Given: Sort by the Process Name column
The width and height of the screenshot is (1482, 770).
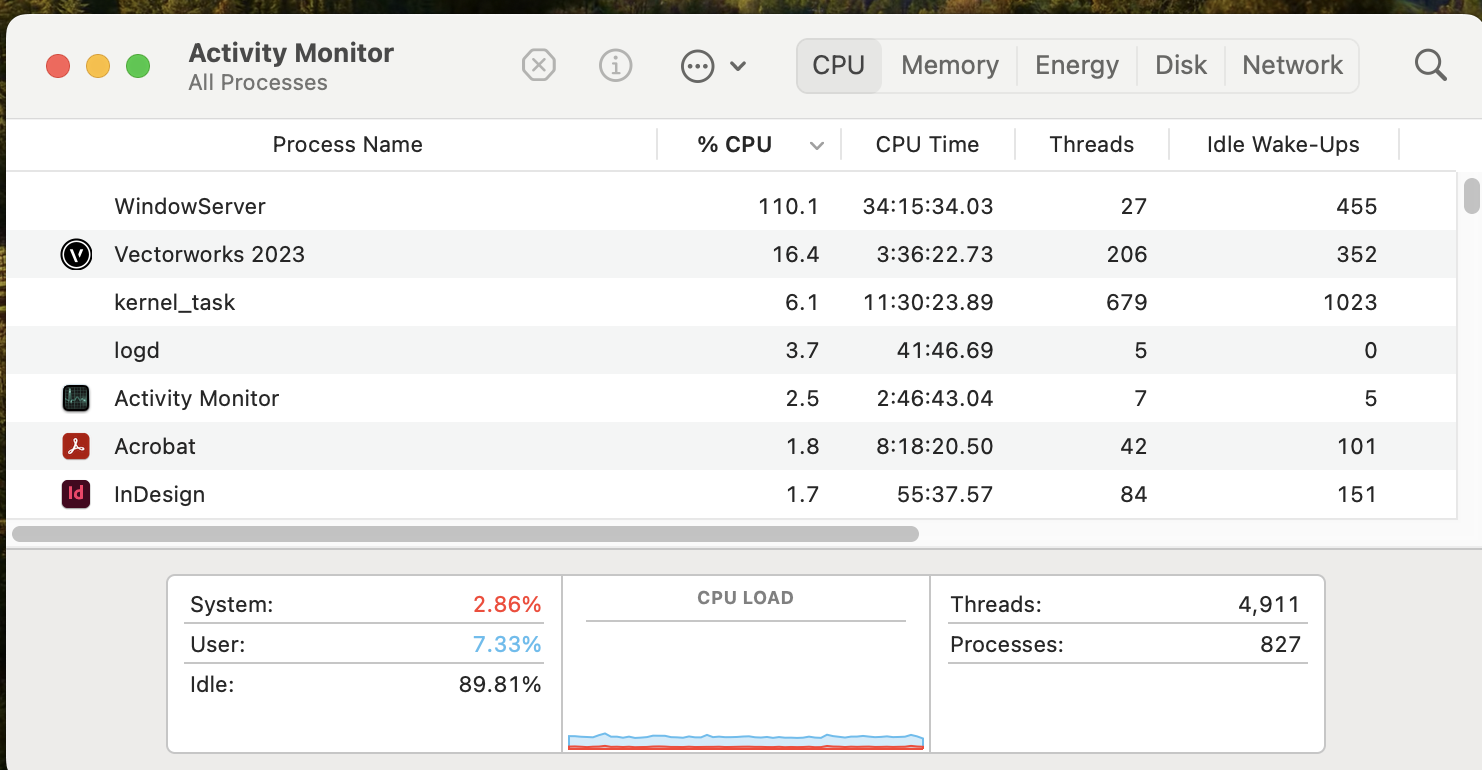Looking at the screenshot, I should pos(347,145).
